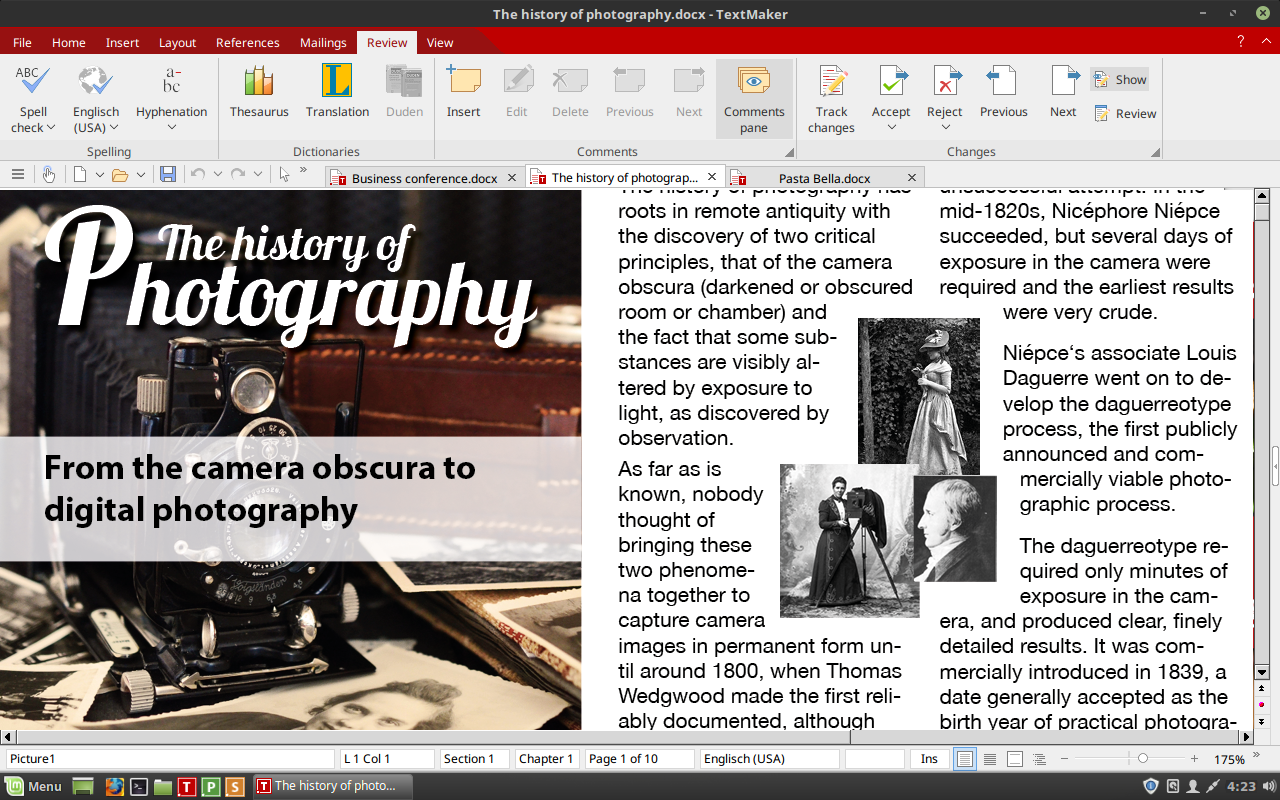
Task: Open the Hyphenation dropdown
Action: [171, 127]
